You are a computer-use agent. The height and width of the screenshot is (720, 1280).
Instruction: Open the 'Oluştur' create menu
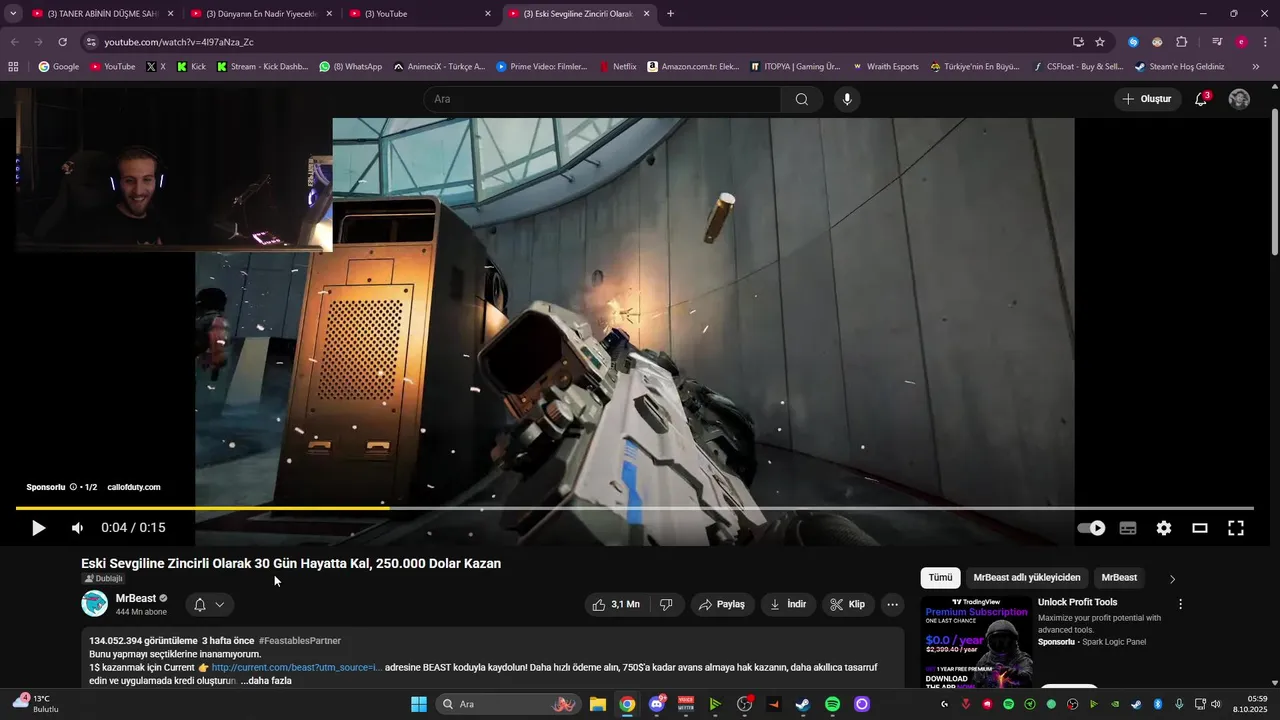[x=1147, y=99]
